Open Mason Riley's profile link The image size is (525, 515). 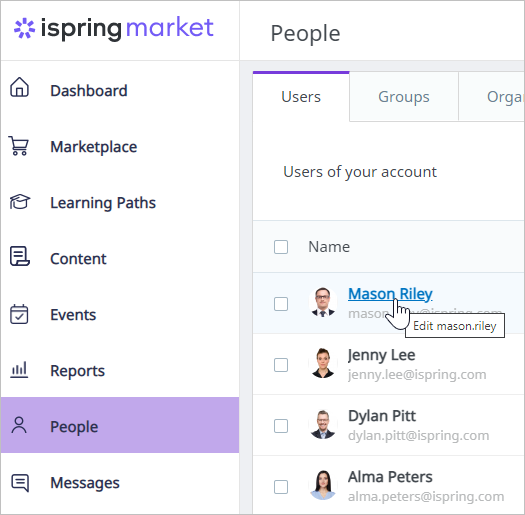pyautogui.click(x=390, y=294)
